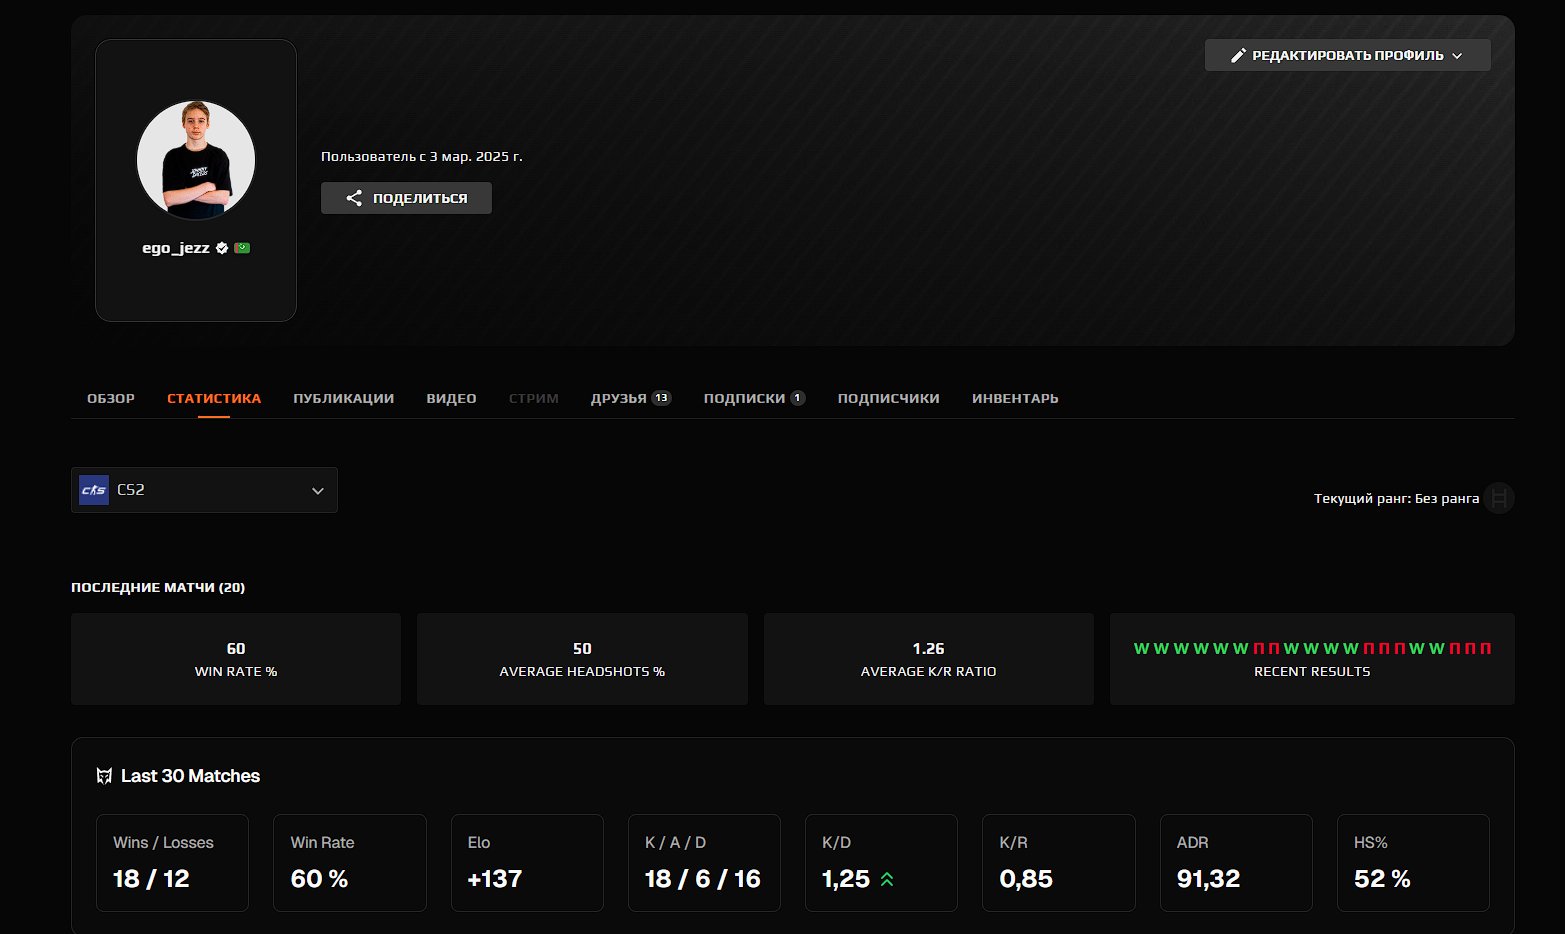The image size is (1565, 934).
Task: Open the ПУБЛИКАЦИИ tab
Action: 343,397
